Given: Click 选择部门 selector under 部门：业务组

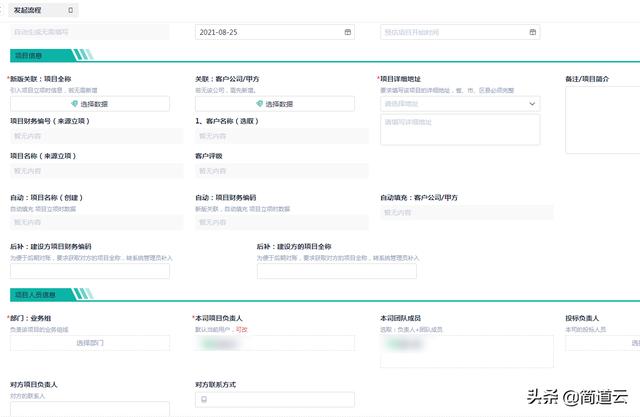Looking at the screenshot, I should [90, 343].
